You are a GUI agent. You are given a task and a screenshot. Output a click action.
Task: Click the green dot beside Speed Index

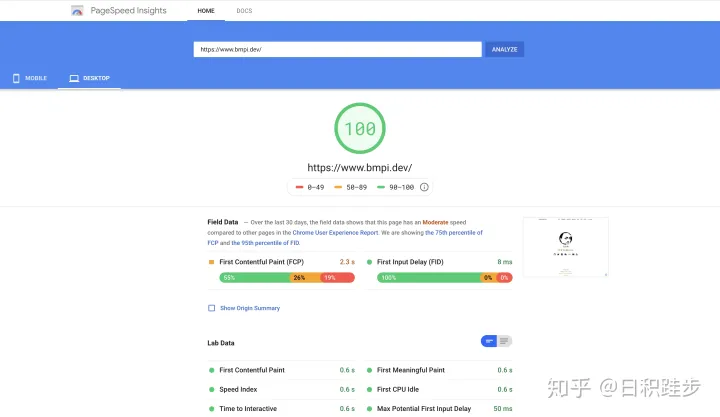(x=211, y=389)
